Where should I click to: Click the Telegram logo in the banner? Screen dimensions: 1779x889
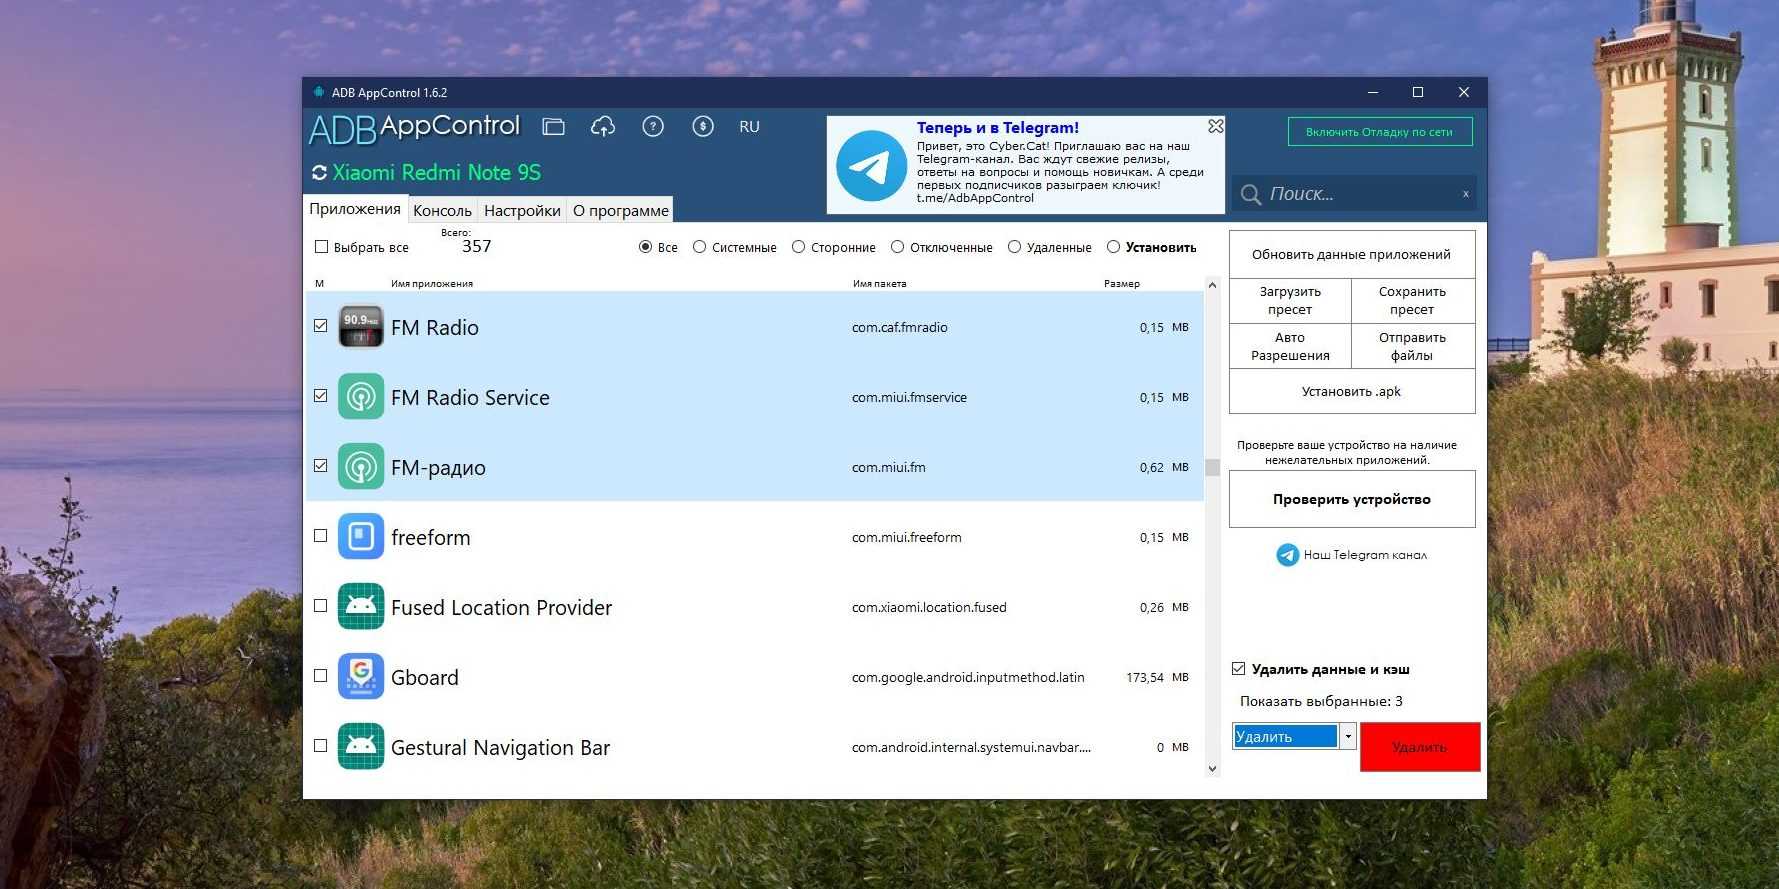(870, 166)
